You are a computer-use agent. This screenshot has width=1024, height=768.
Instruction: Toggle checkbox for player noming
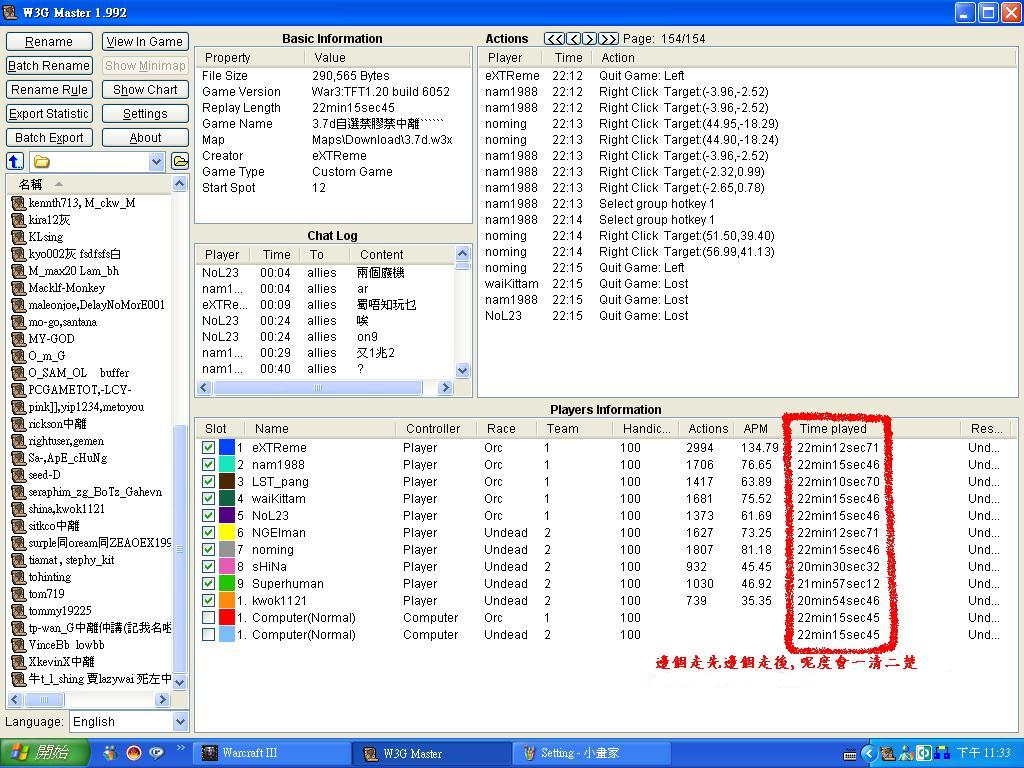(208, 550)
